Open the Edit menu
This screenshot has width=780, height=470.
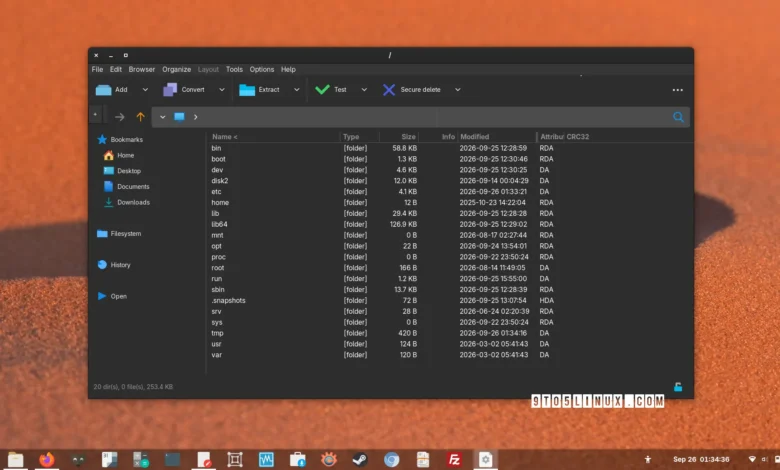[x=116, y=70]
